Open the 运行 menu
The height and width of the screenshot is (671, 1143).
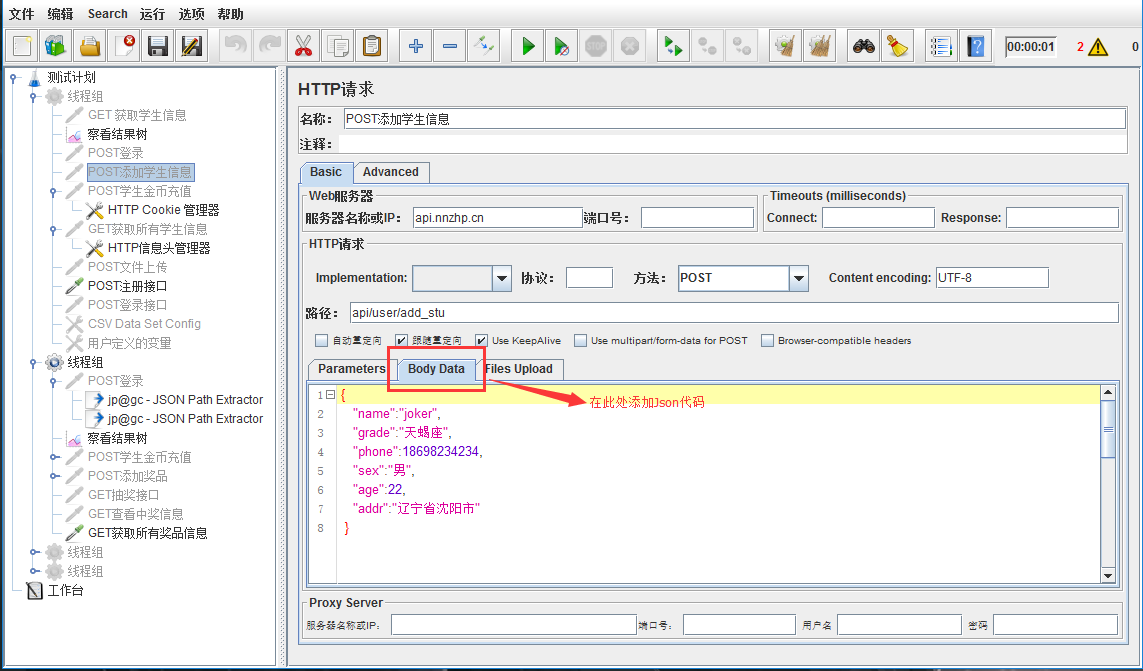[152, 14]
